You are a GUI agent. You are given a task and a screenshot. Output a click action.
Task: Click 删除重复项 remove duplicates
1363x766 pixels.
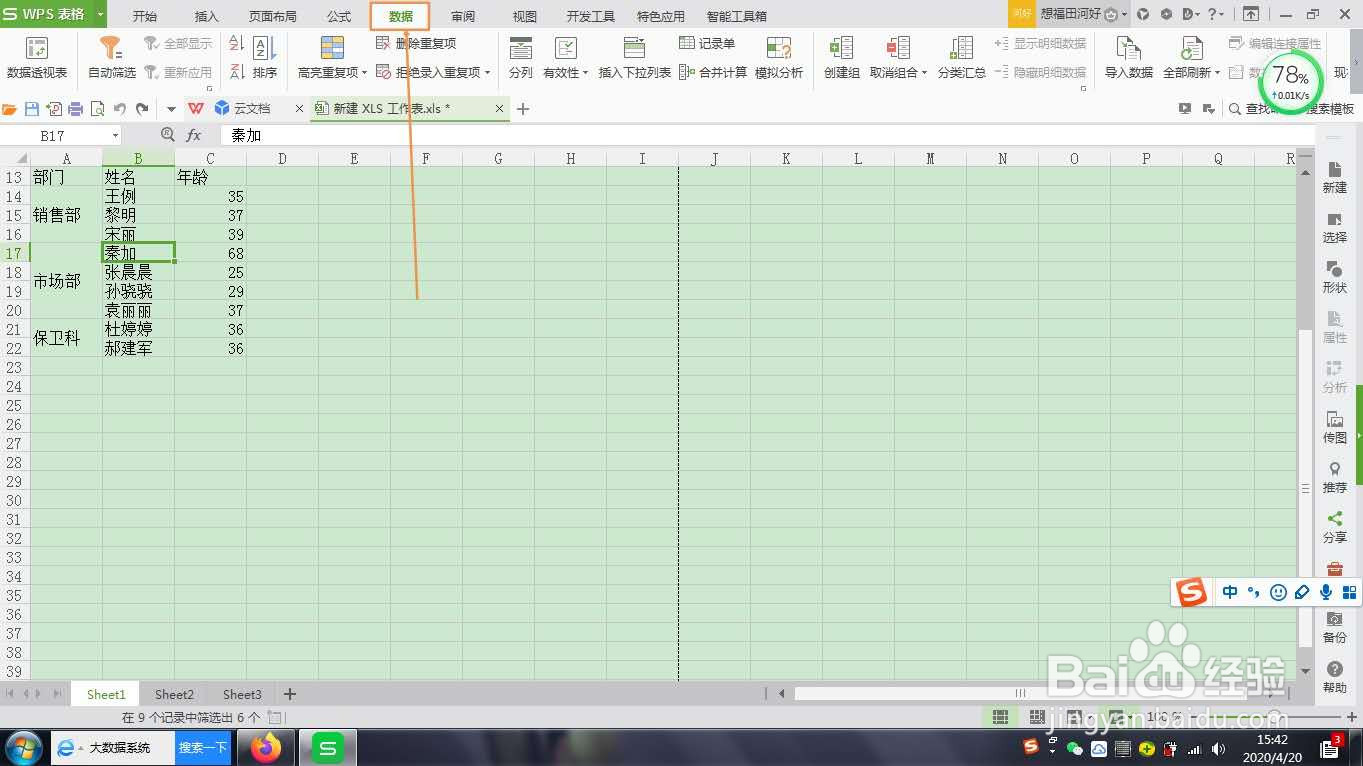(x=416, y=44)
